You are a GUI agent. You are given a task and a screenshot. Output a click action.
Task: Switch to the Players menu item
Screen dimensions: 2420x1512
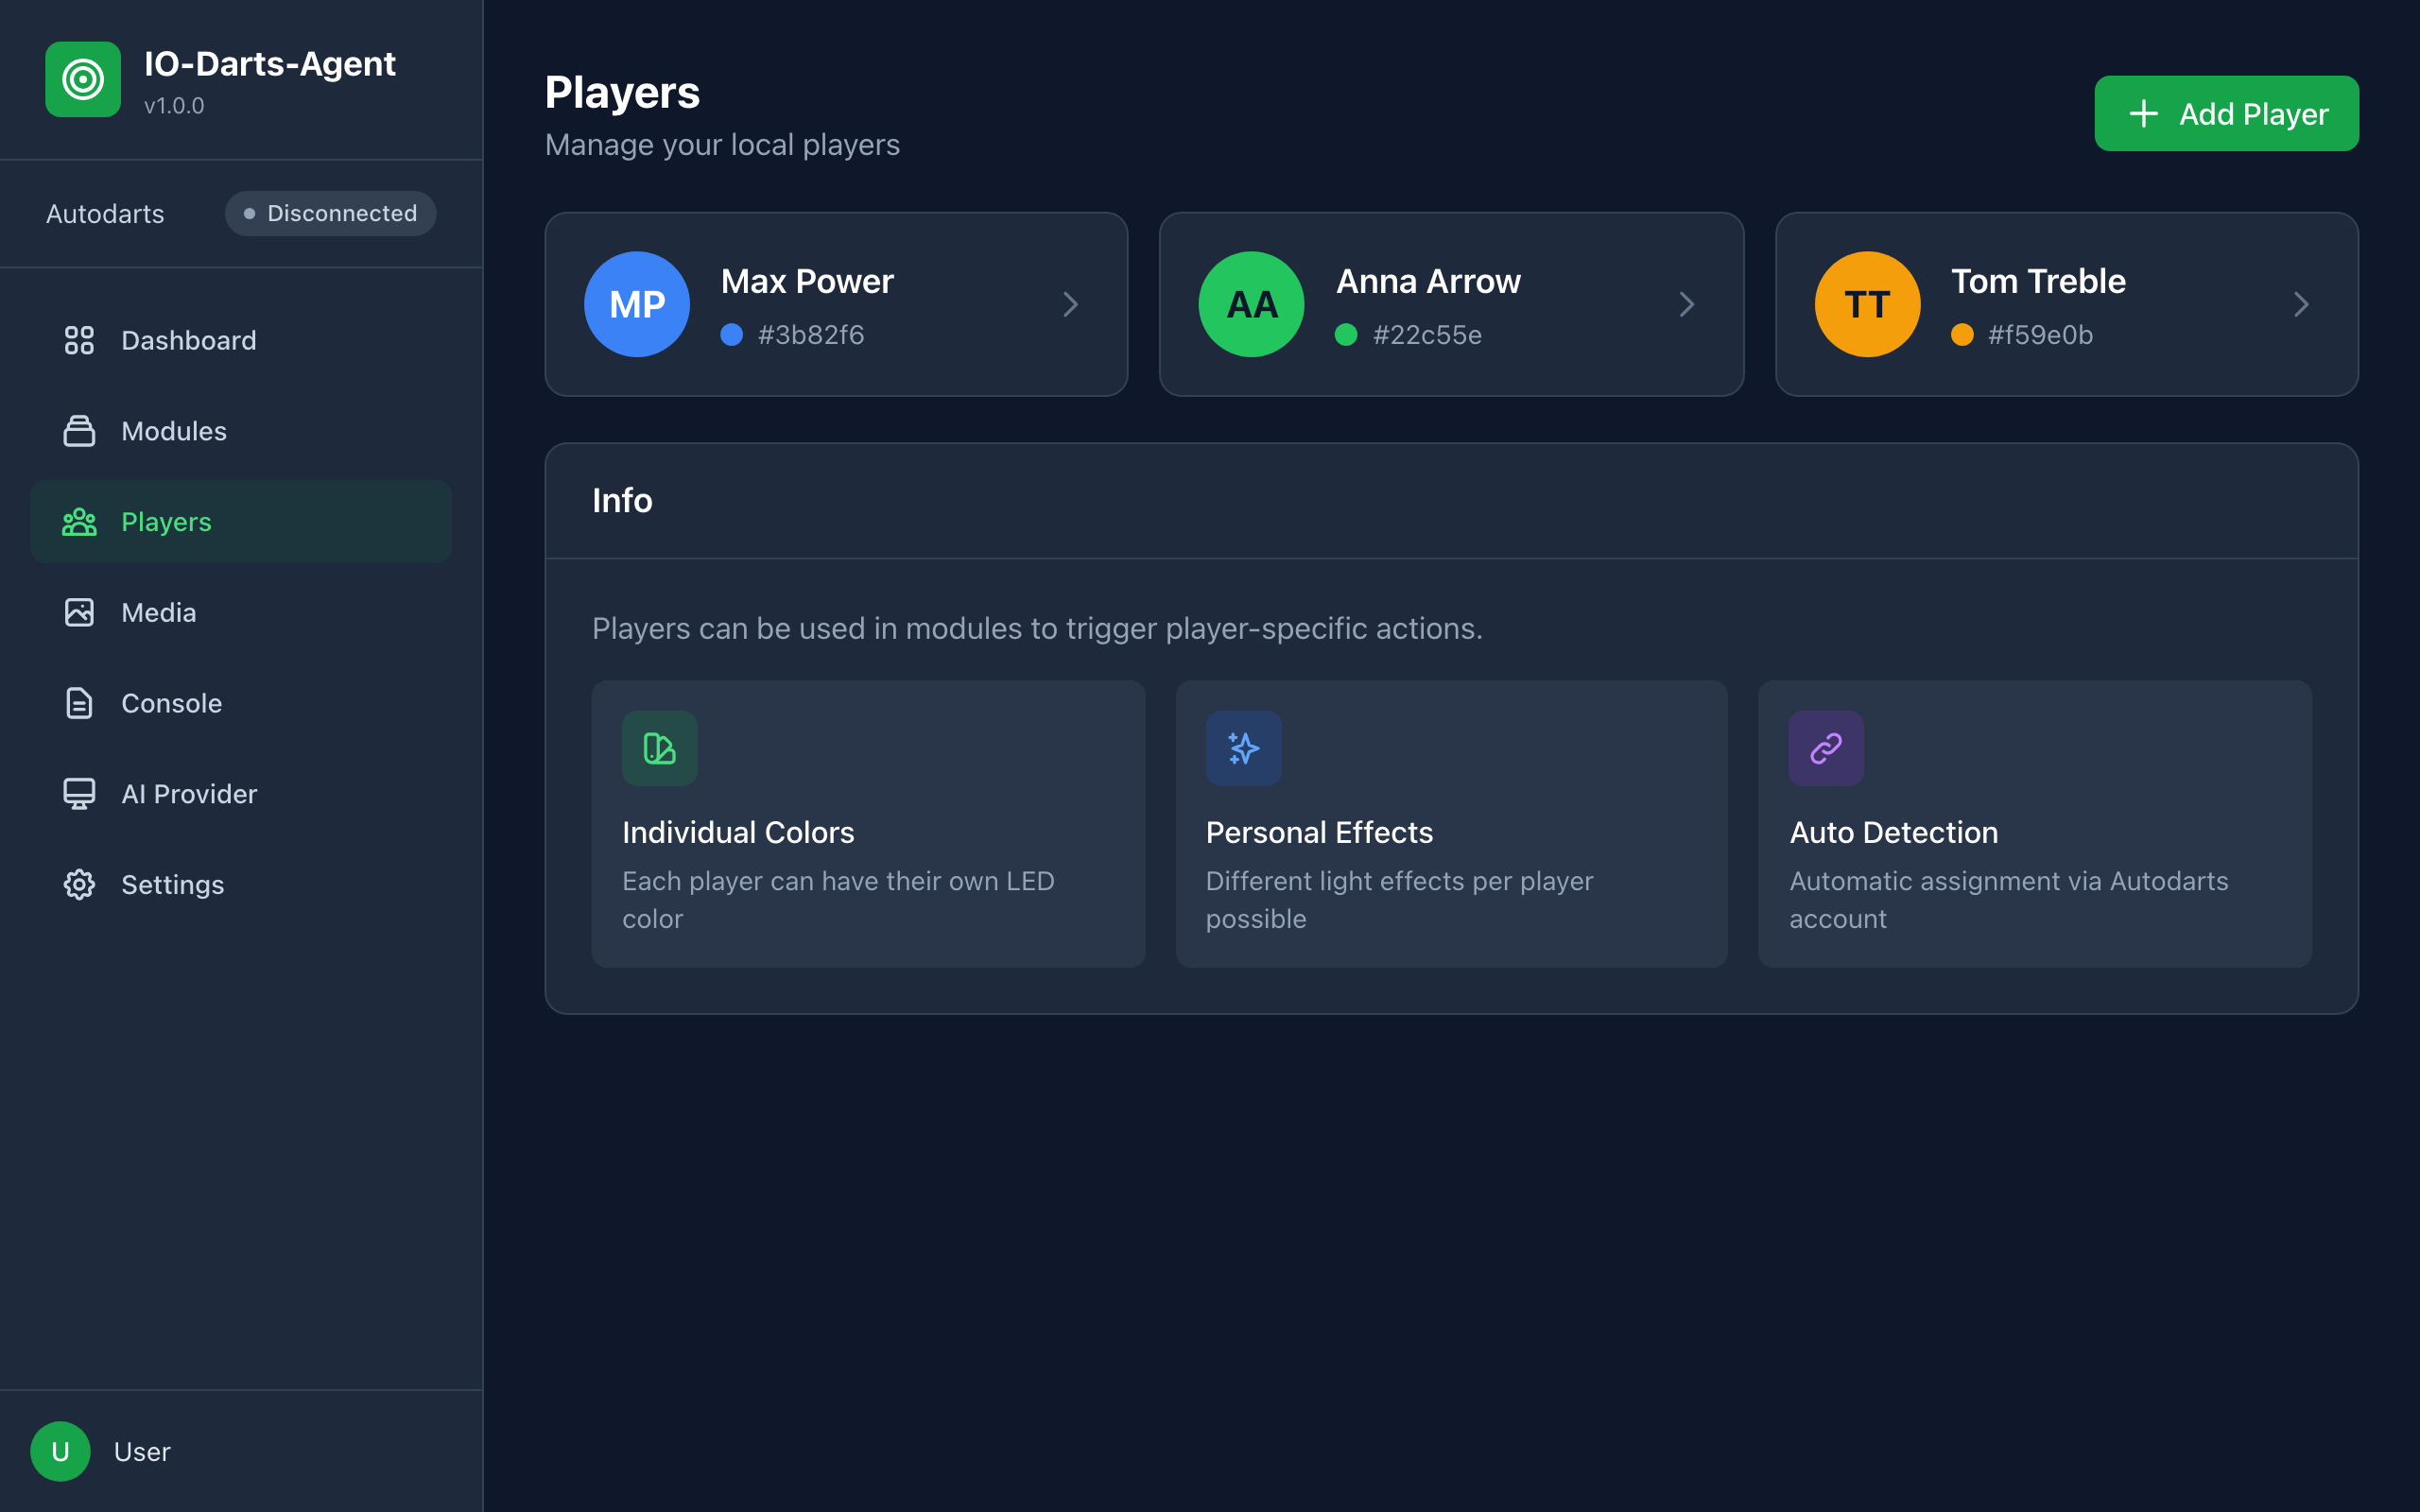[x=241, y=522]
